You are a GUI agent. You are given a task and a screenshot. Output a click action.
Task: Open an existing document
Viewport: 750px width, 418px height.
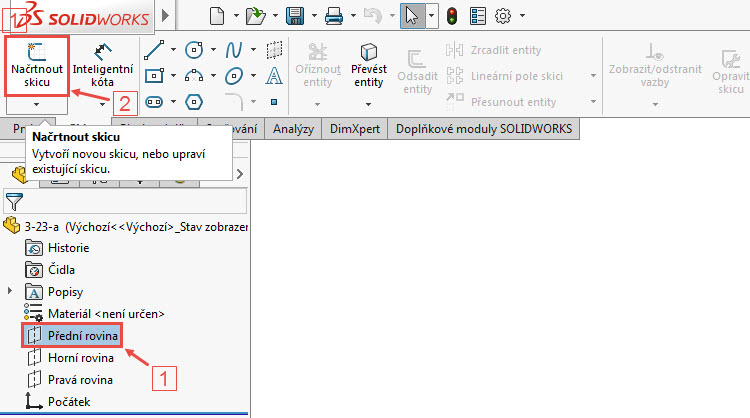[x=256, y=16]
